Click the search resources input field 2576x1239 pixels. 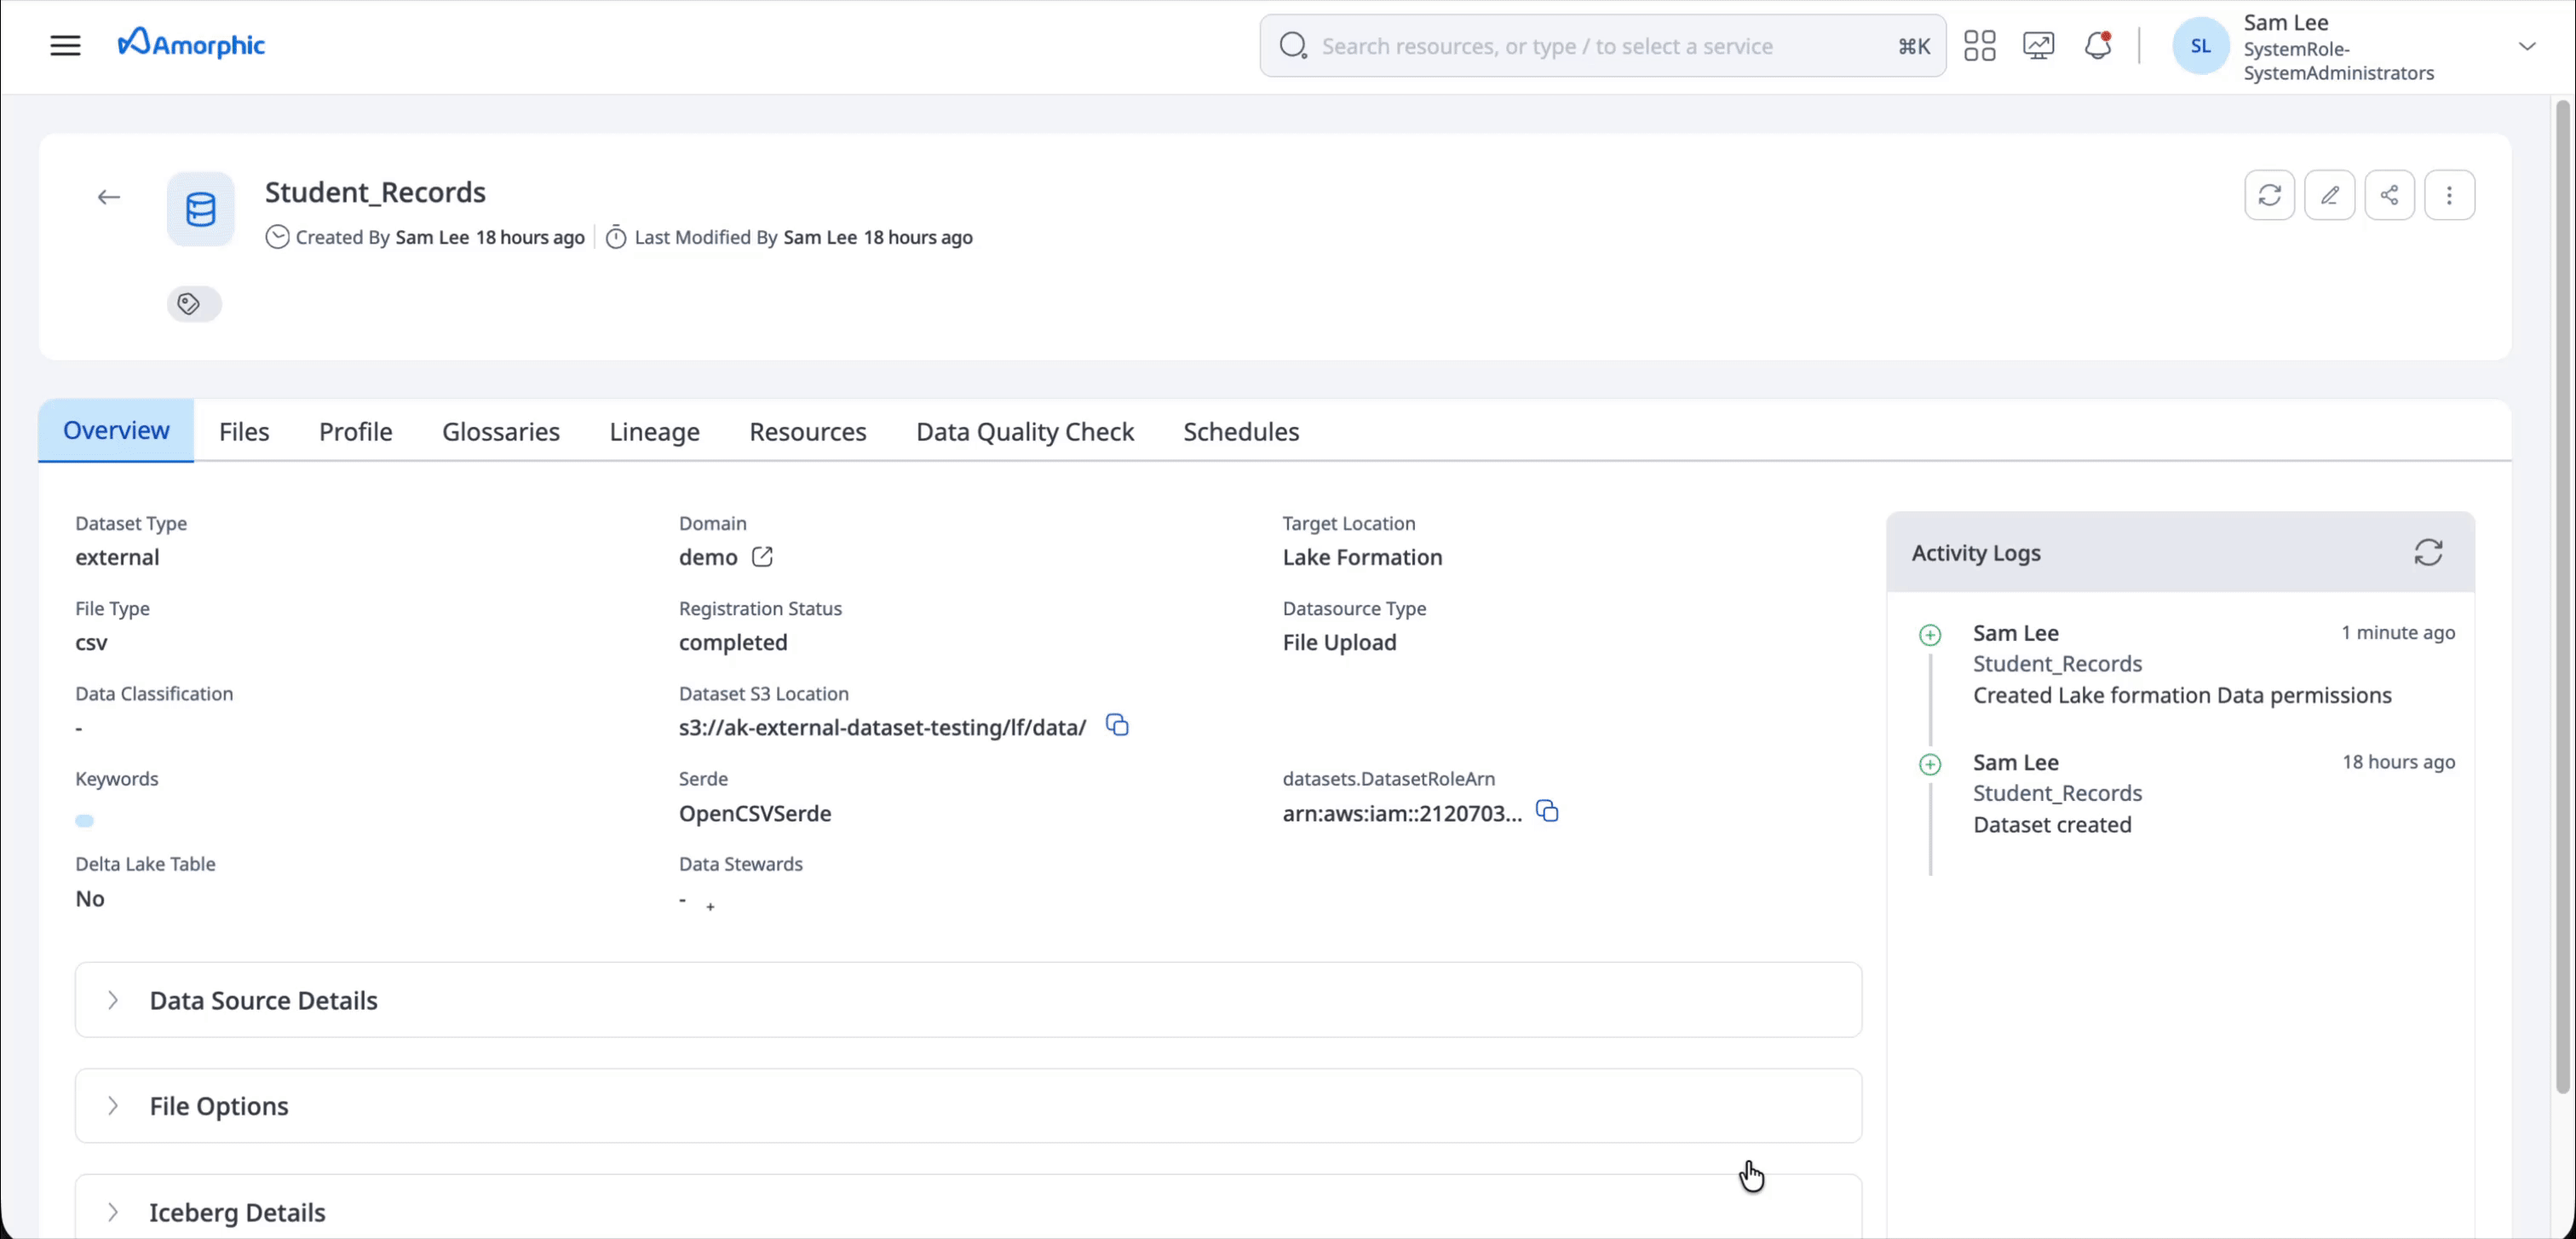[x=1602, y=46]
